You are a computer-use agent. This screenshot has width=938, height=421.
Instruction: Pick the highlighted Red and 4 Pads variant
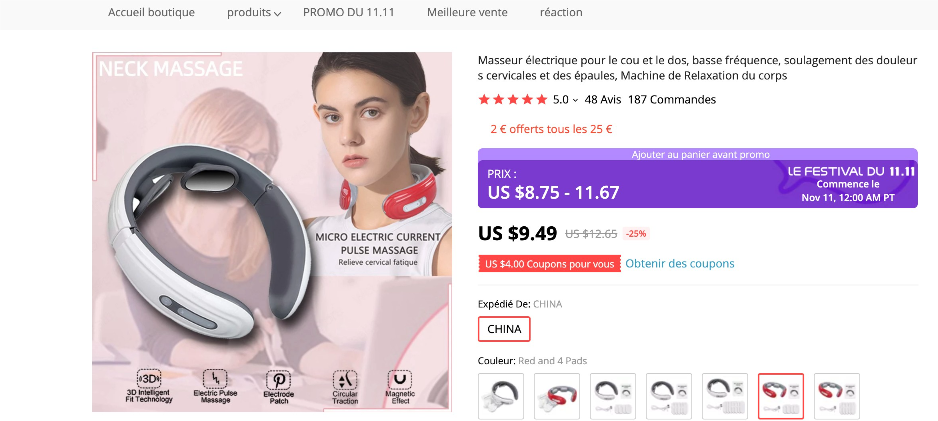point(781,395)
